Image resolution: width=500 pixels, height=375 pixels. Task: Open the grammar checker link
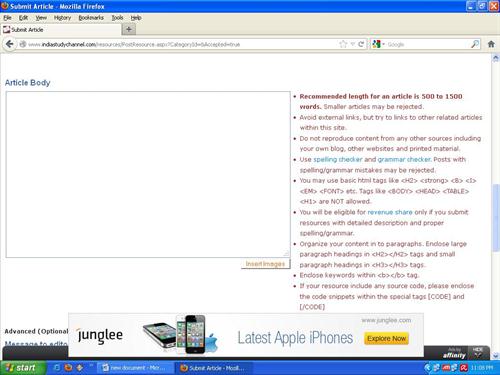(404, 159)
